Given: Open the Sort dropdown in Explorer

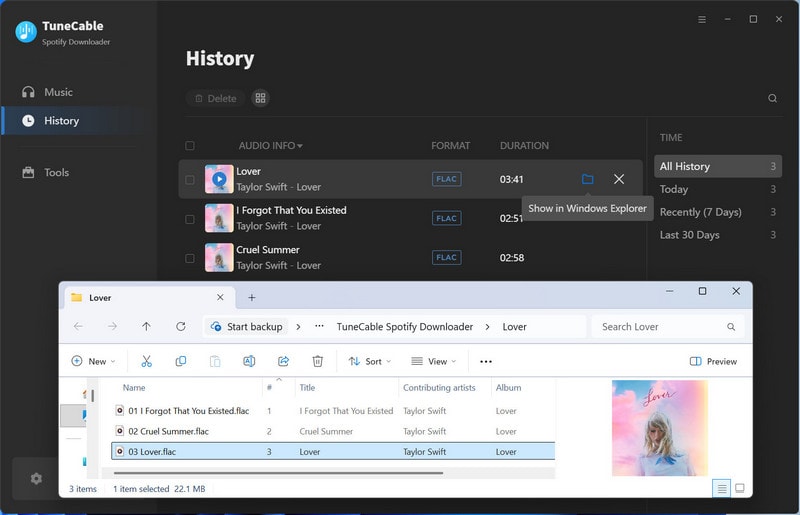Looking at the screenshot, I should pos(369,361).
